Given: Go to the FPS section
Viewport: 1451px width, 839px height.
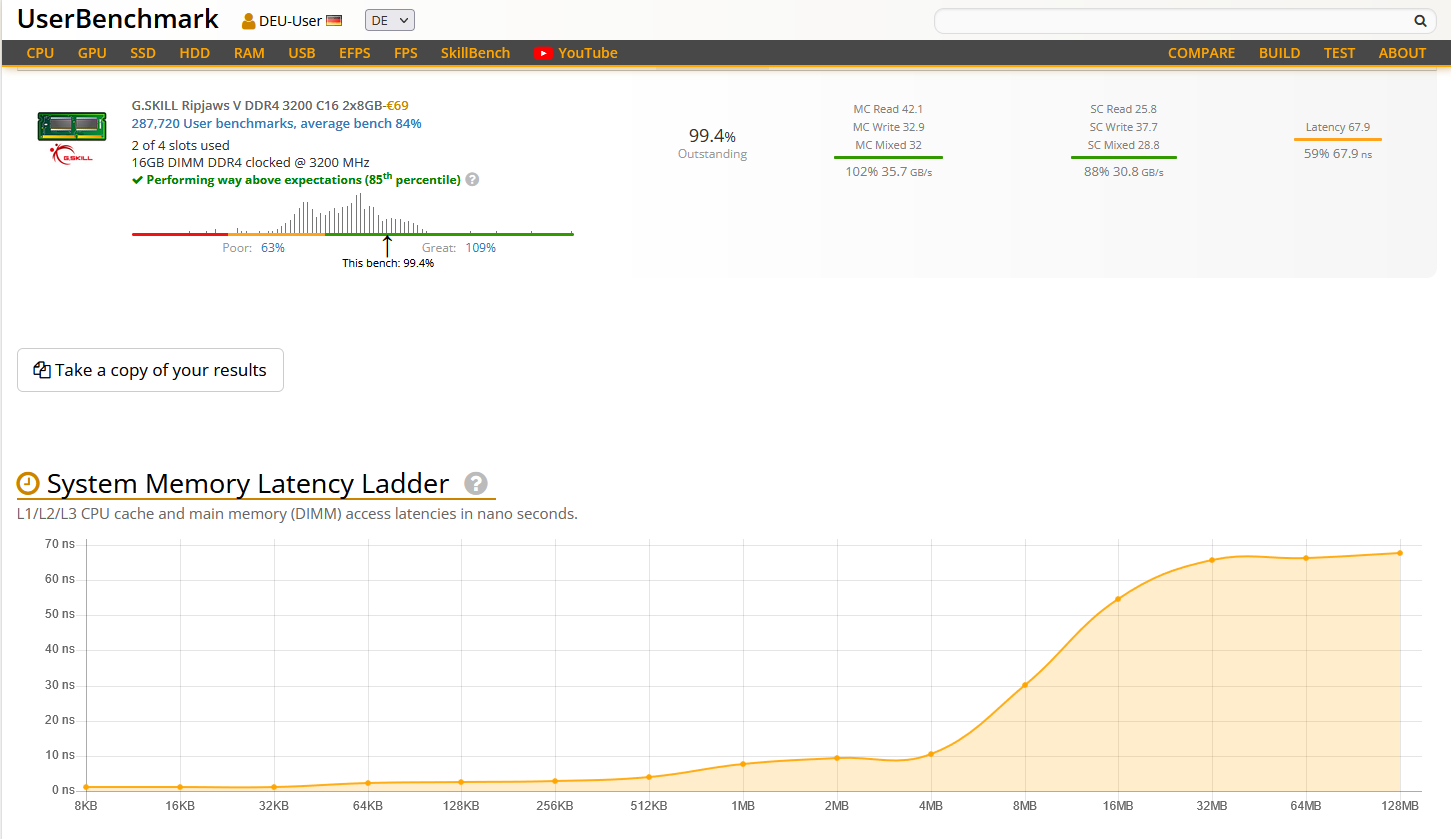Looking at the screenshot, I should (406, 53).
